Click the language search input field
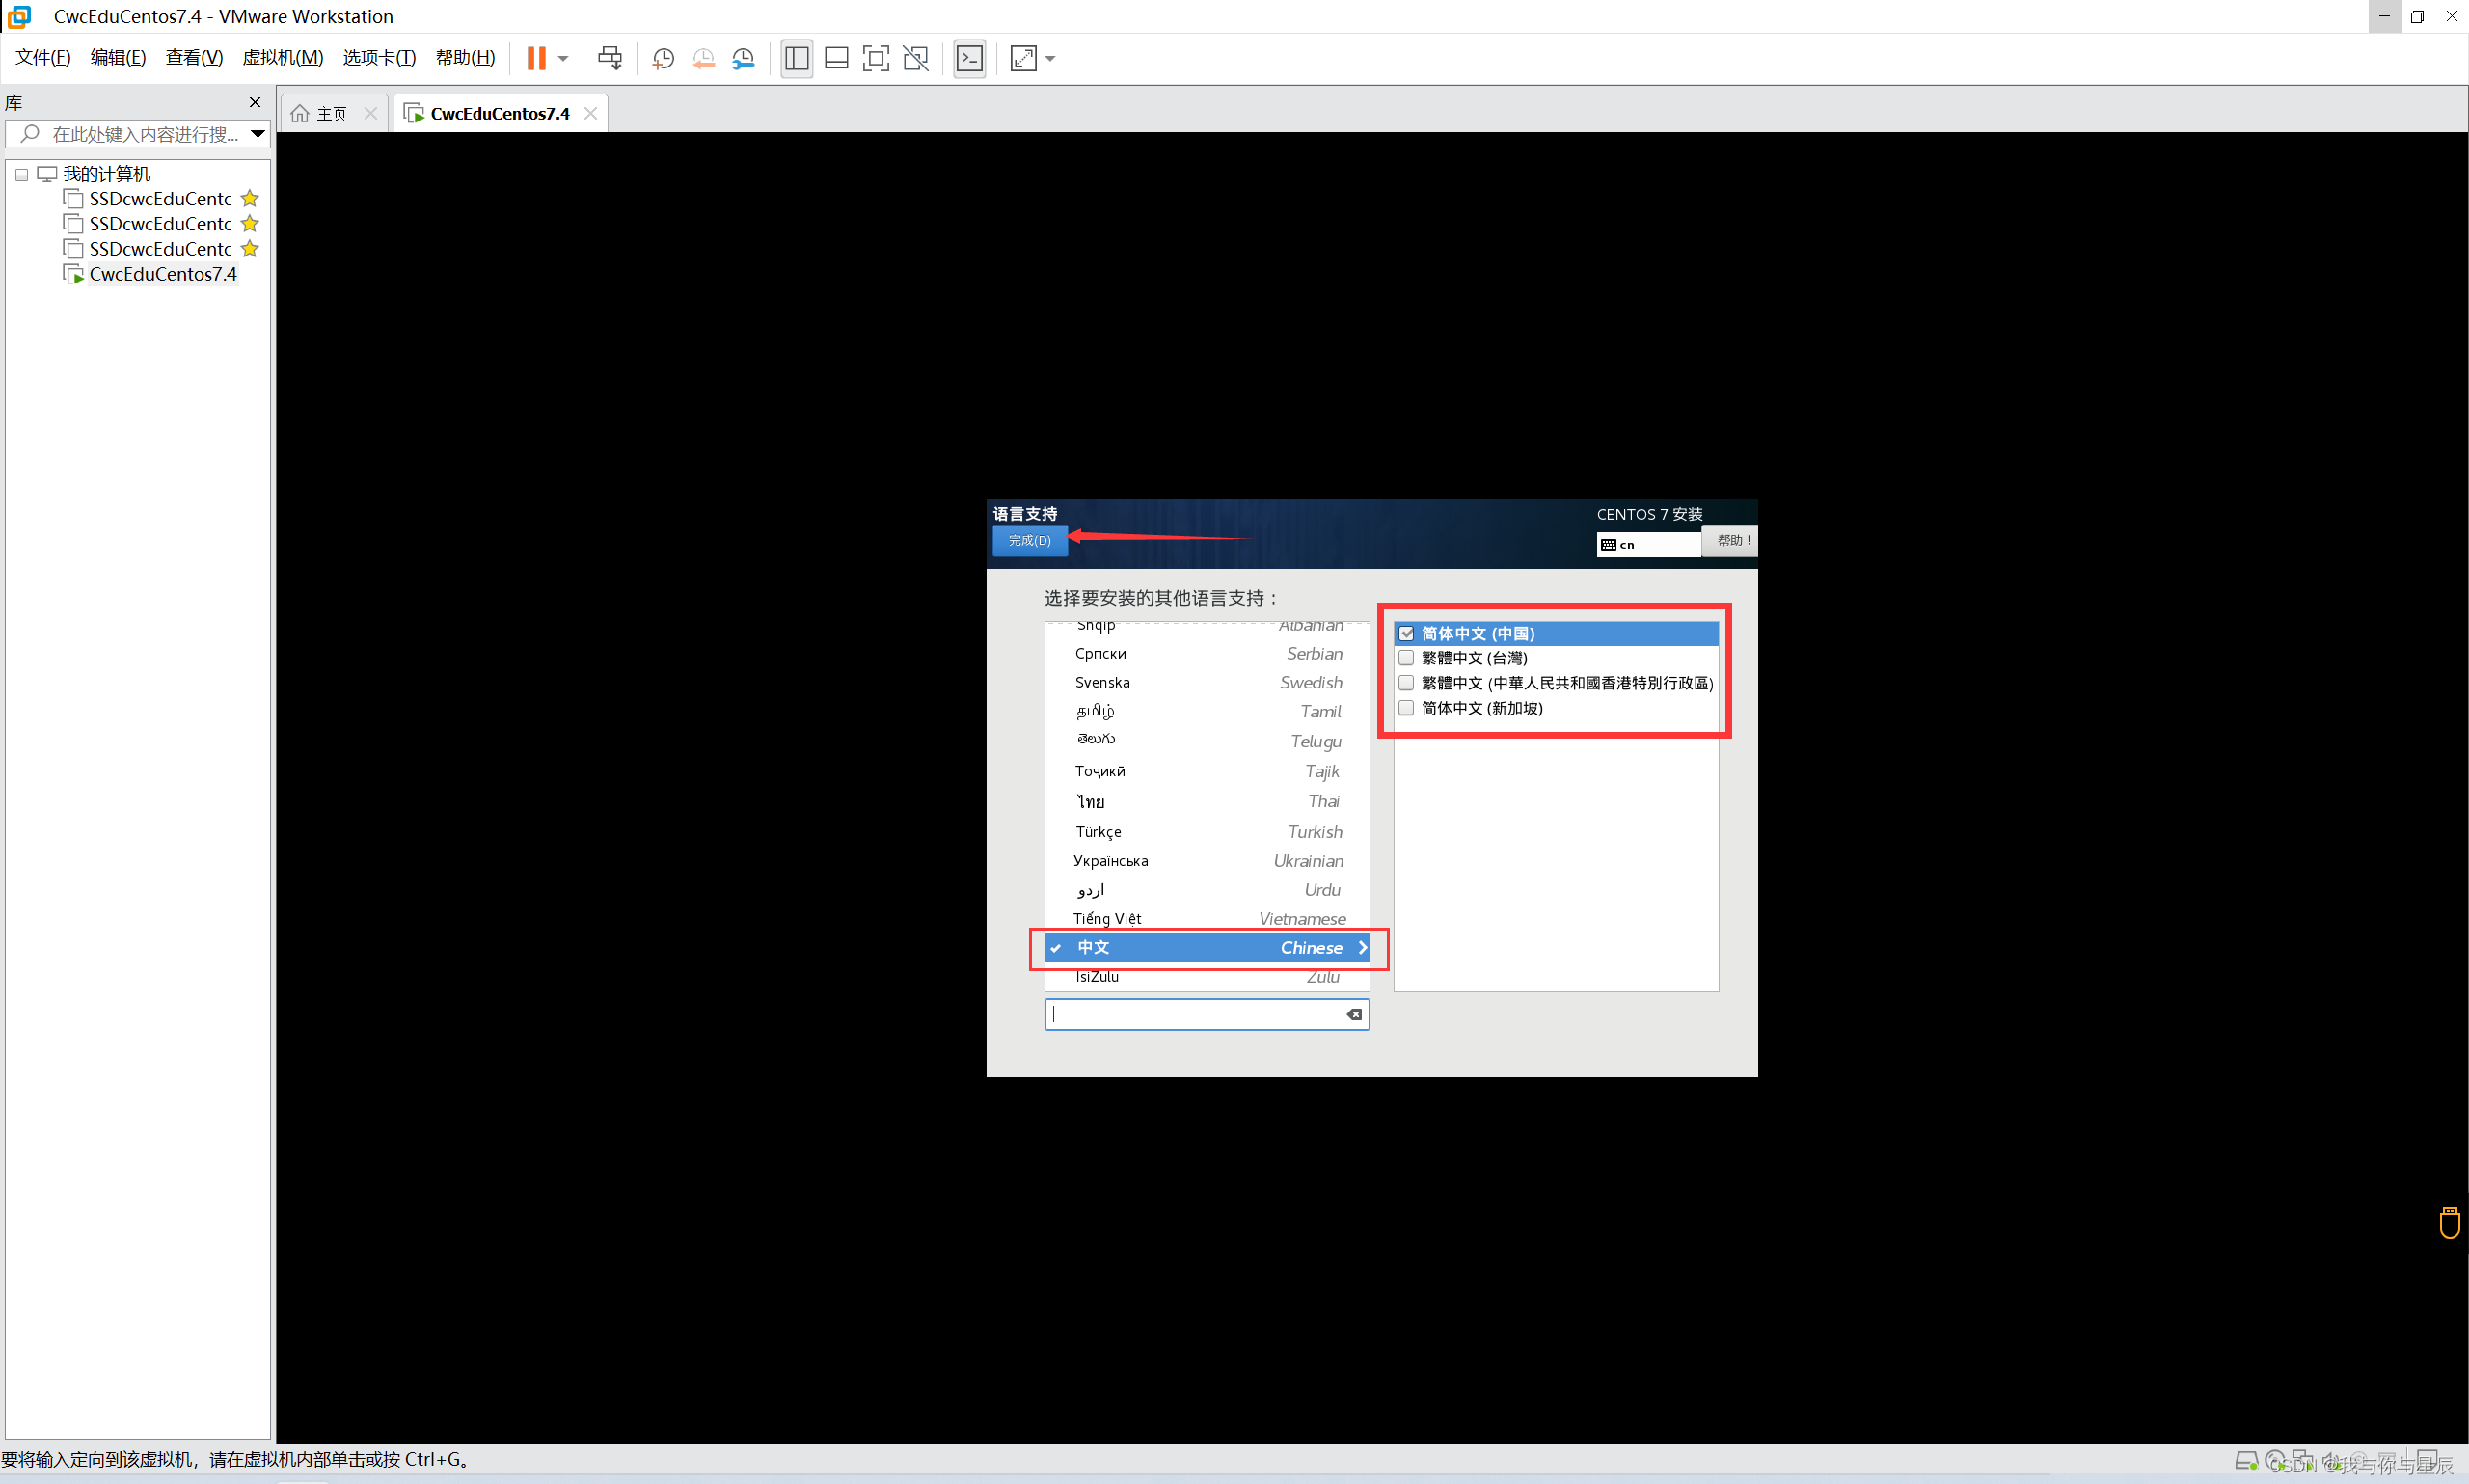Image resolution: width=2469 pixels, height=1484 pixels. [1195, 1014]
